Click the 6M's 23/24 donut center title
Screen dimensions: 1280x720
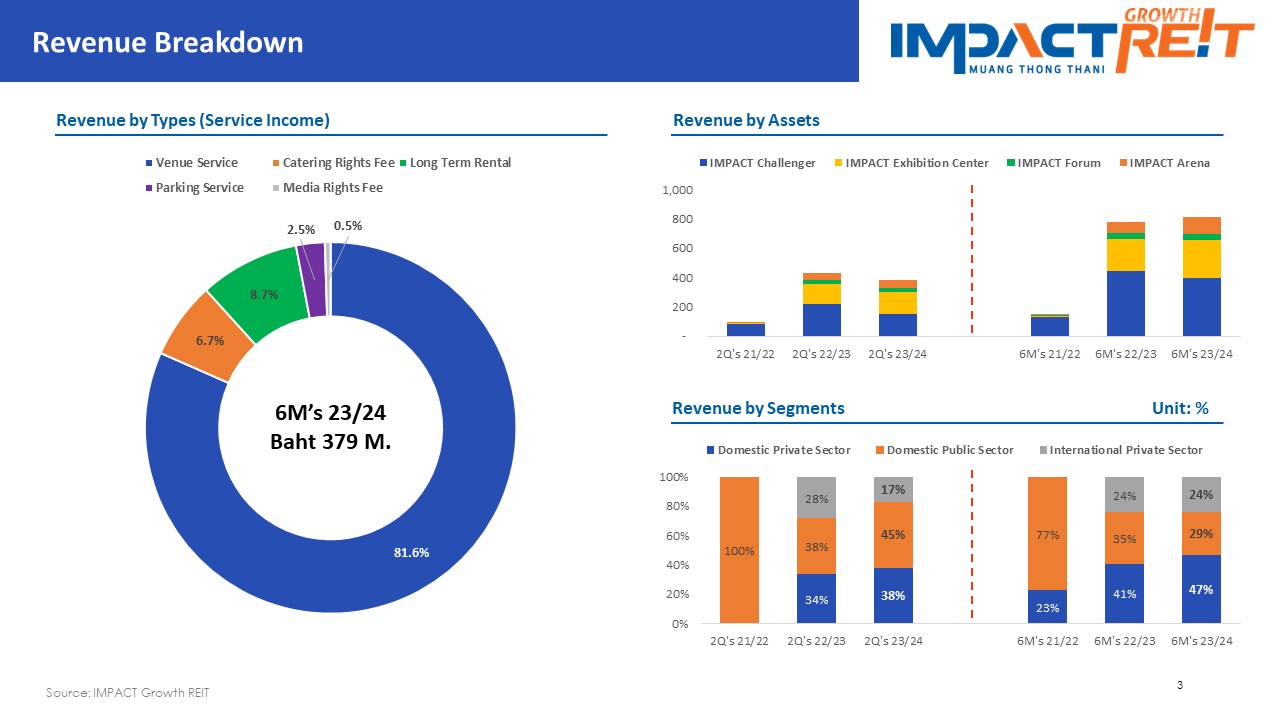tap(330, 413)
